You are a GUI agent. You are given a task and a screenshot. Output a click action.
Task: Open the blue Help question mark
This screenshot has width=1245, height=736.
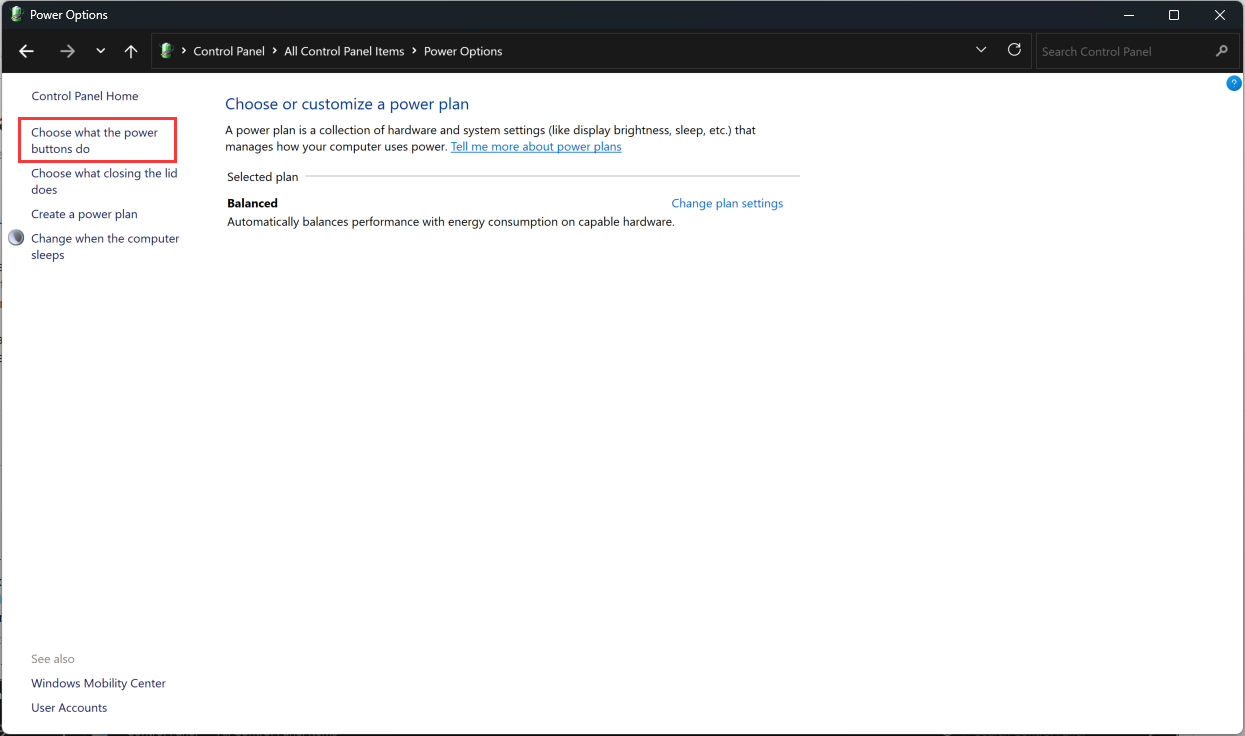pos(1233,83)
